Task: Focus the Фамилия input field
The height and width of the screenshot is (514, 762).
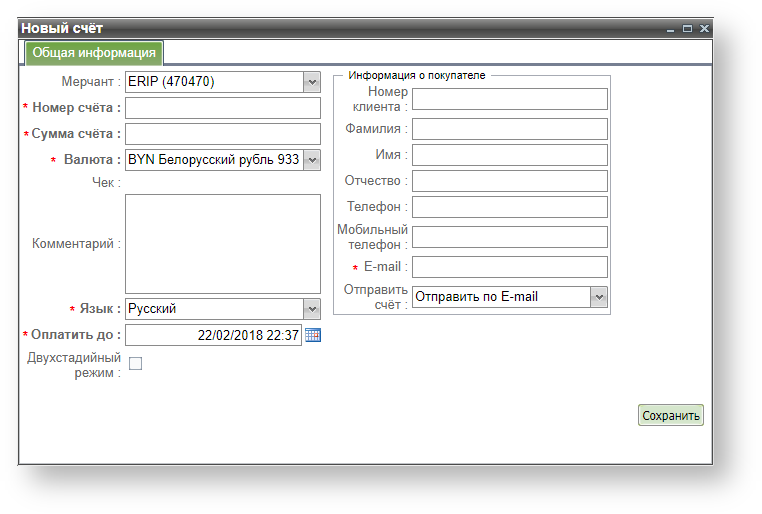Action: [510, 129]
